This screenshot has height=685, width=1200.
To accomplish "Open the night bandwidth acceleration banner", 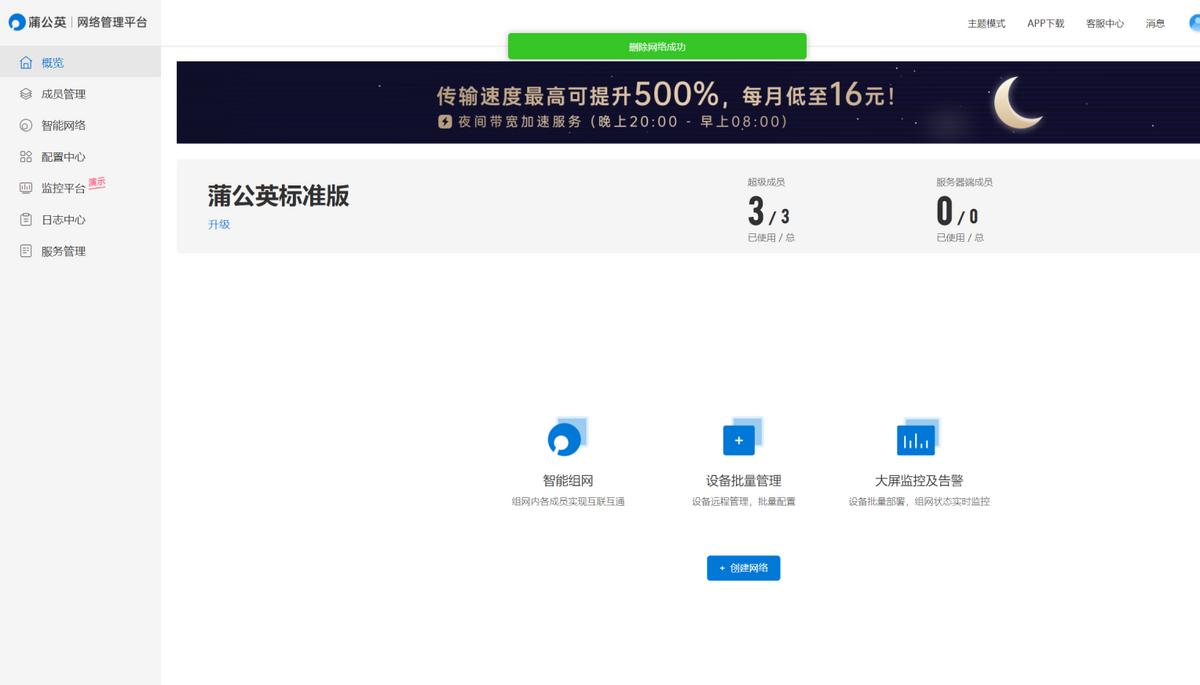I will pyautogui.click(x=688, y=102).
